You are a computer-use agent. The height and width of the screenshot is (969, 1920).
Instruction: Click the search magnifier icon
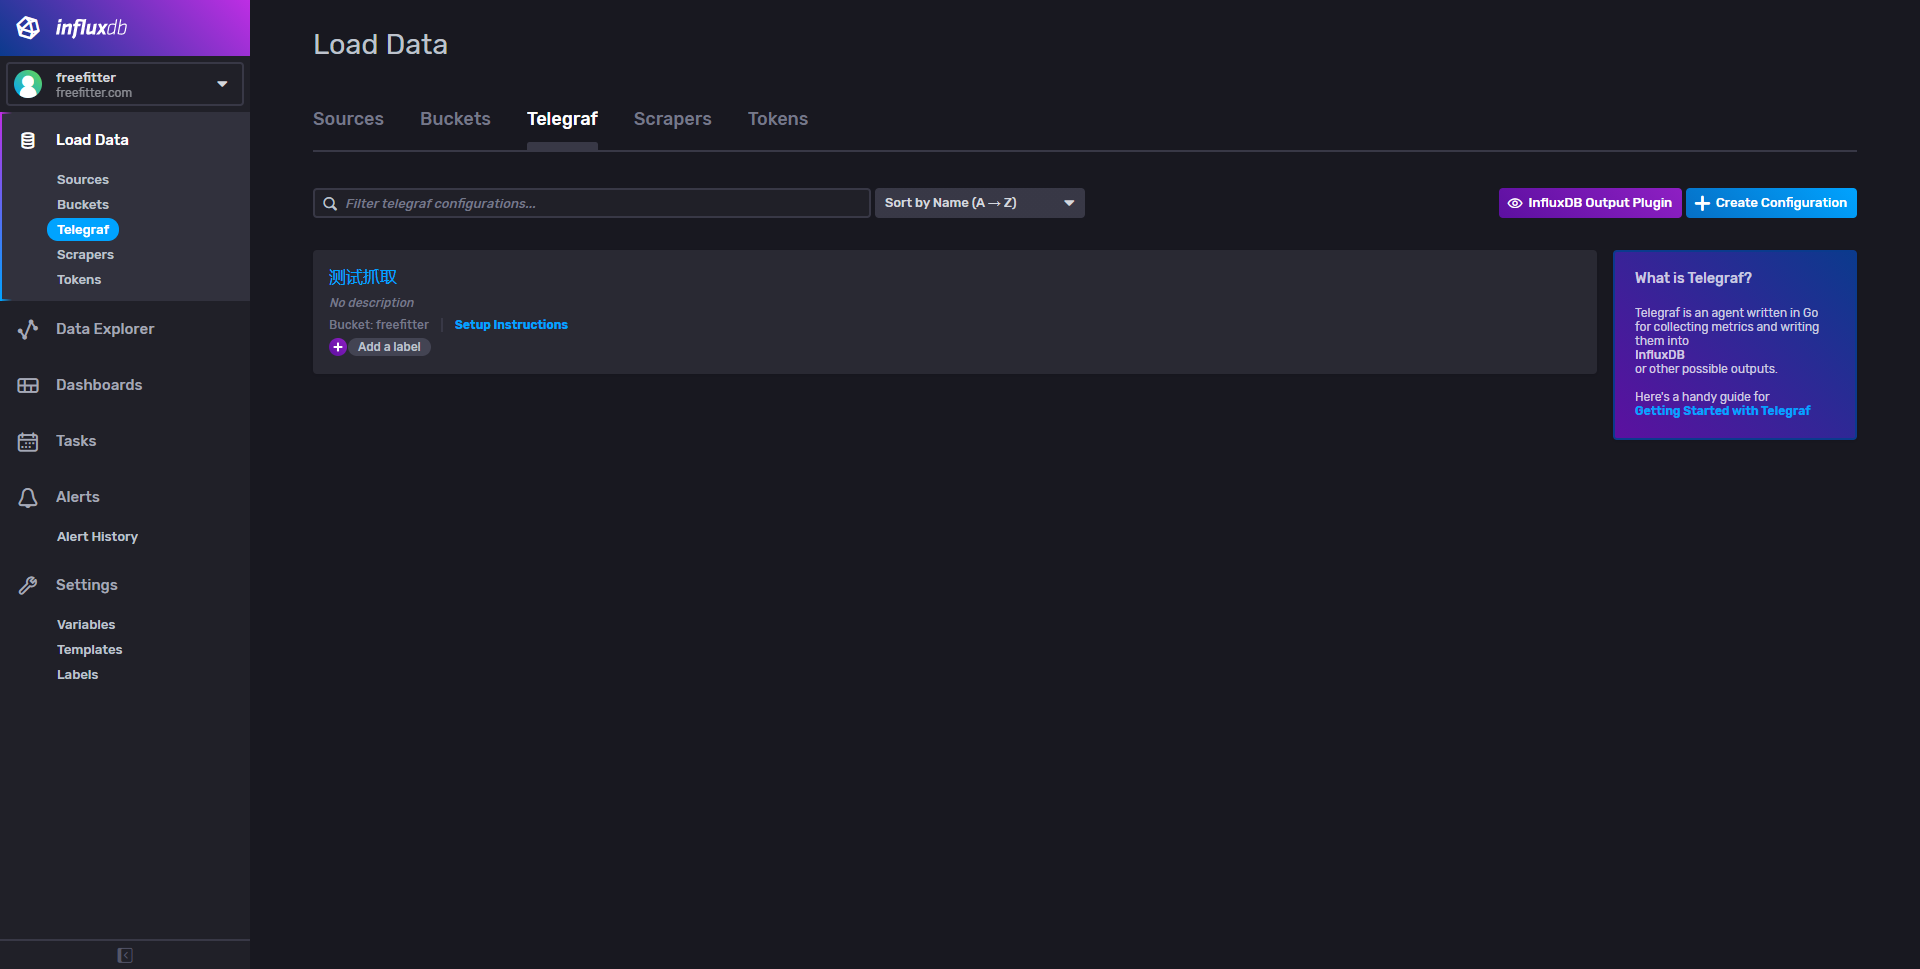tap(330, 203)
